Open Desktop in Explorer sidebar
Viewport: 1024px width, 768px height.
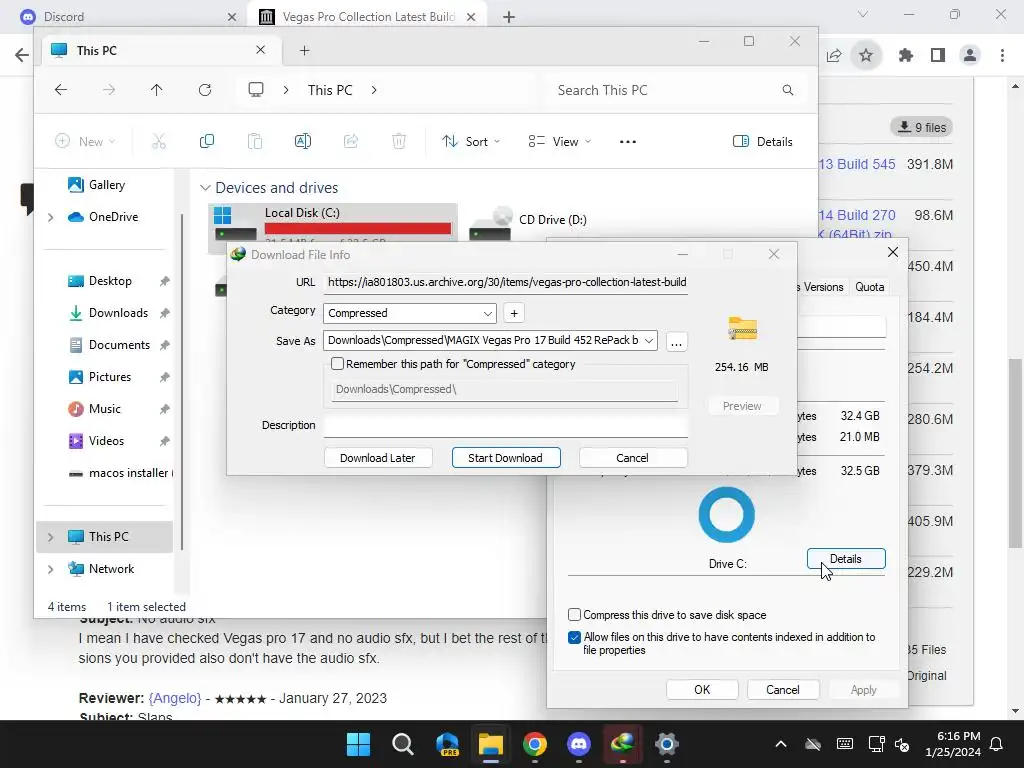point(110,281)
